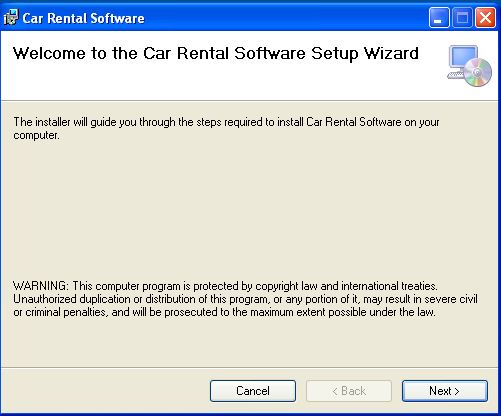Click the empty beige area between the paragraphs
The width and height of the screenshot is (501, 416).
click(x=250, y=210)
